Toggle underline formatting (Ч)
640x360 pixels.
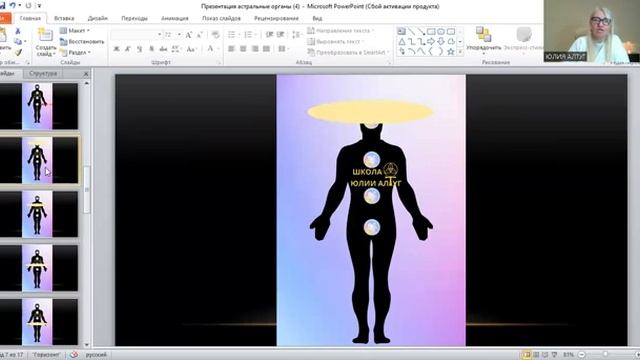pos(139,49)
